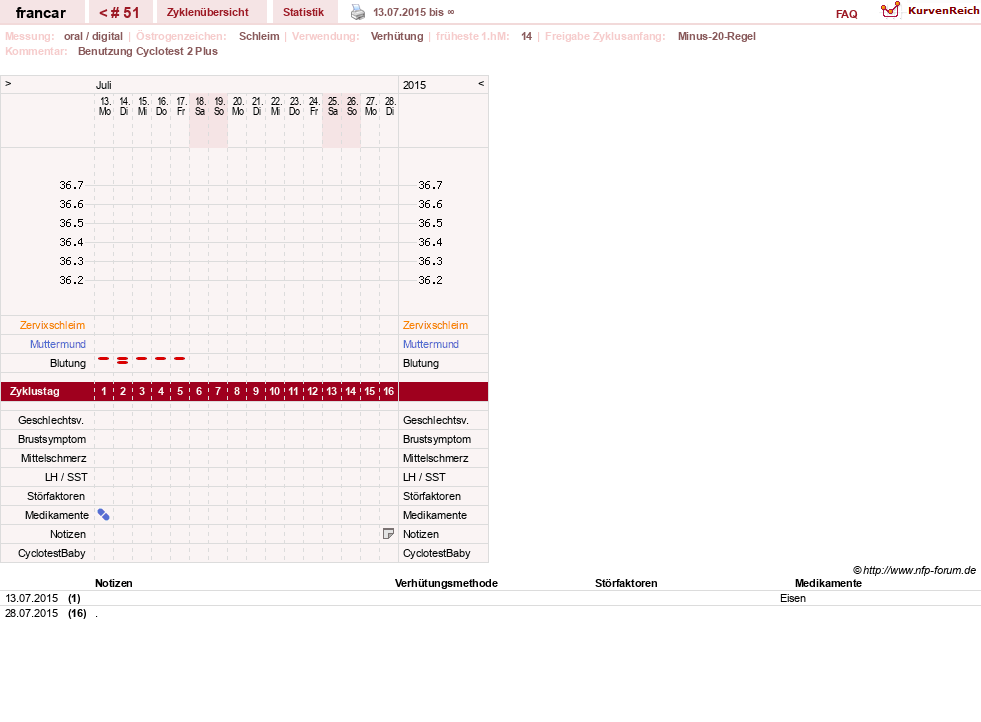Screen dimensions: 981x722
Task: Click the bleeding mark on 17 July
Action: pos(180,358)
